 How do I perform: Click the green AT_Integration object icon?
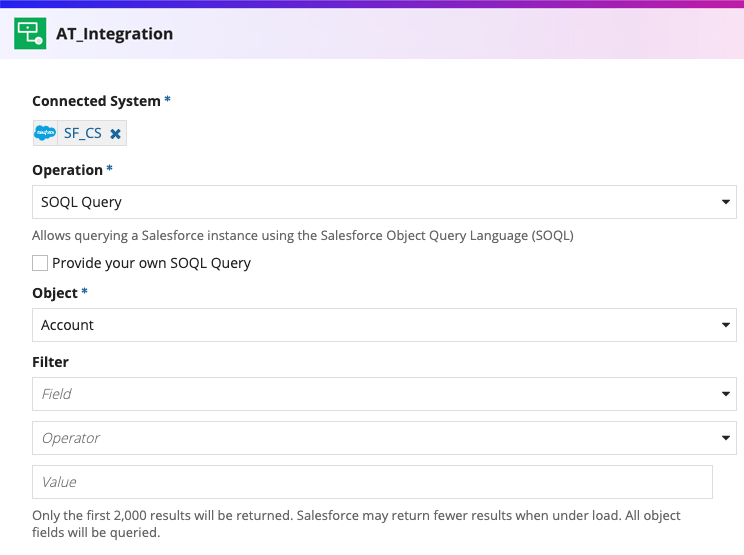(30, 33)
